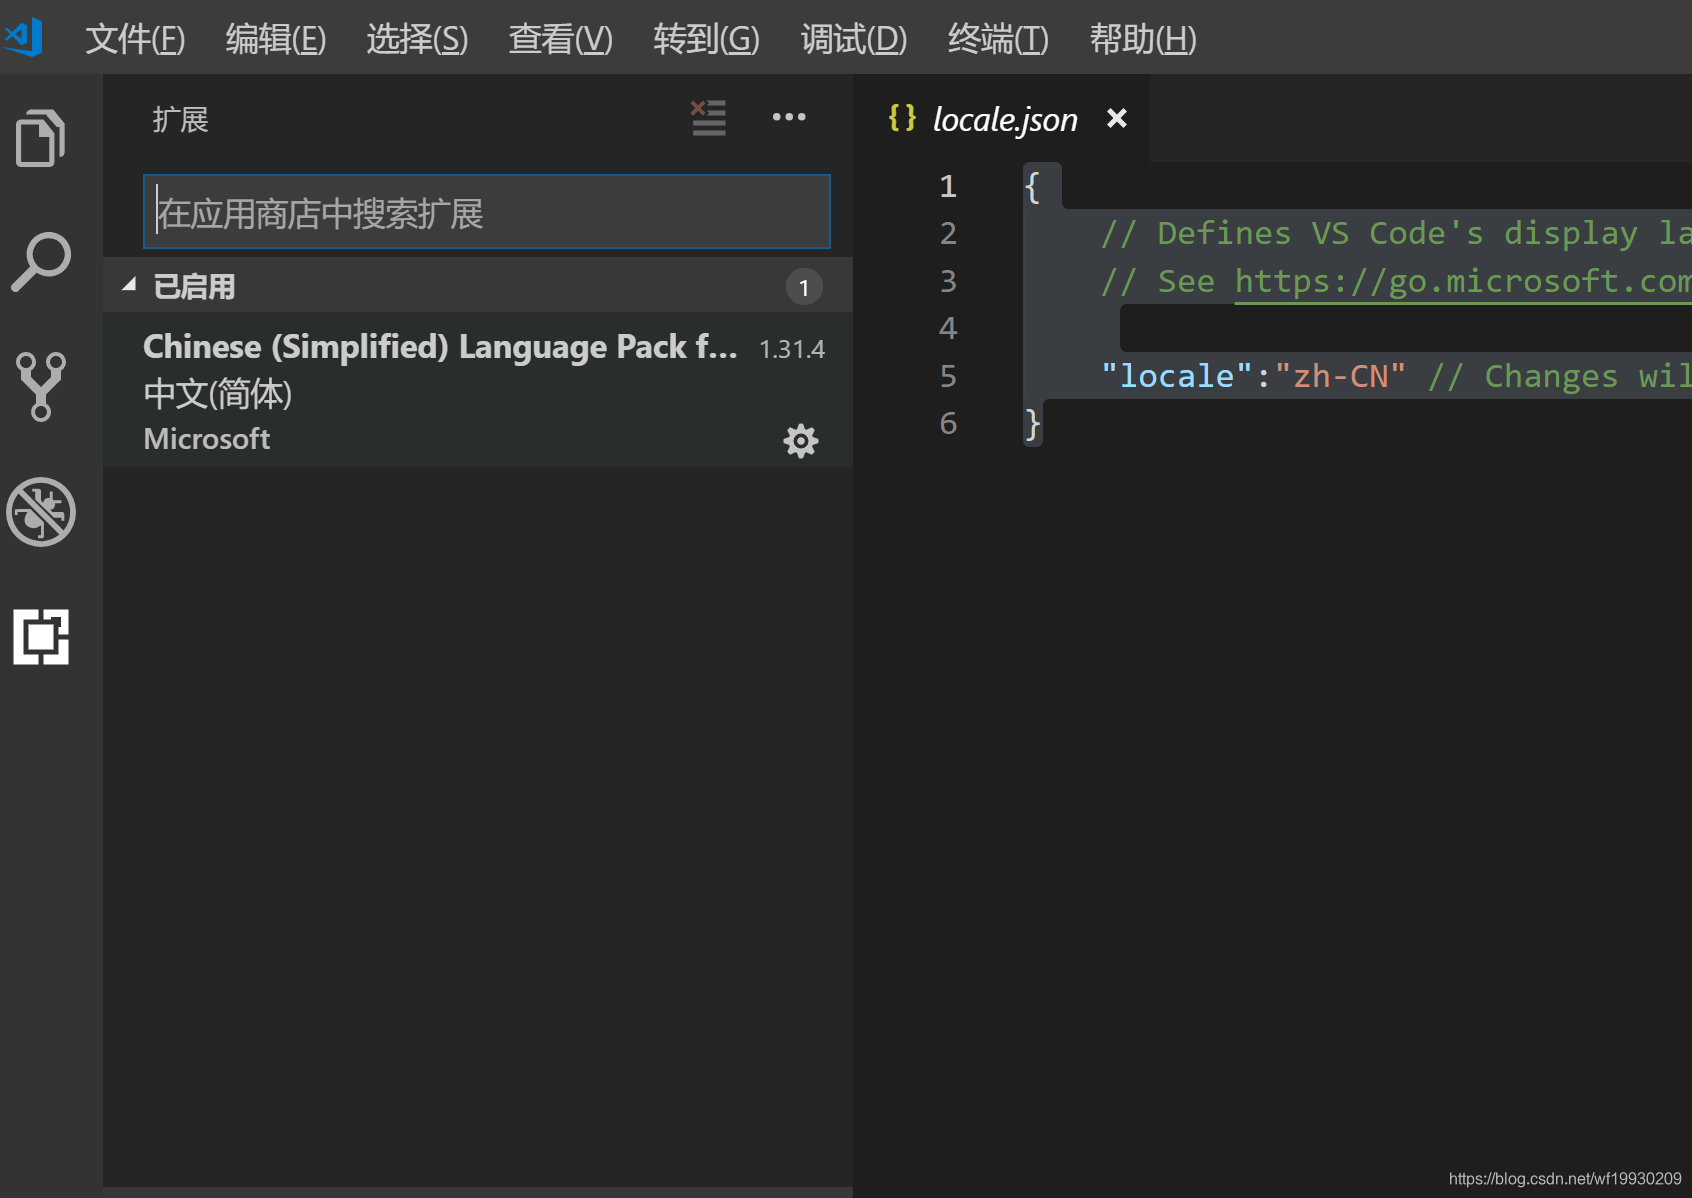Viewport: 1692px width, 1198px height.
Task: Click the opening brace on line 1
Action: (x=1032, y=187)
